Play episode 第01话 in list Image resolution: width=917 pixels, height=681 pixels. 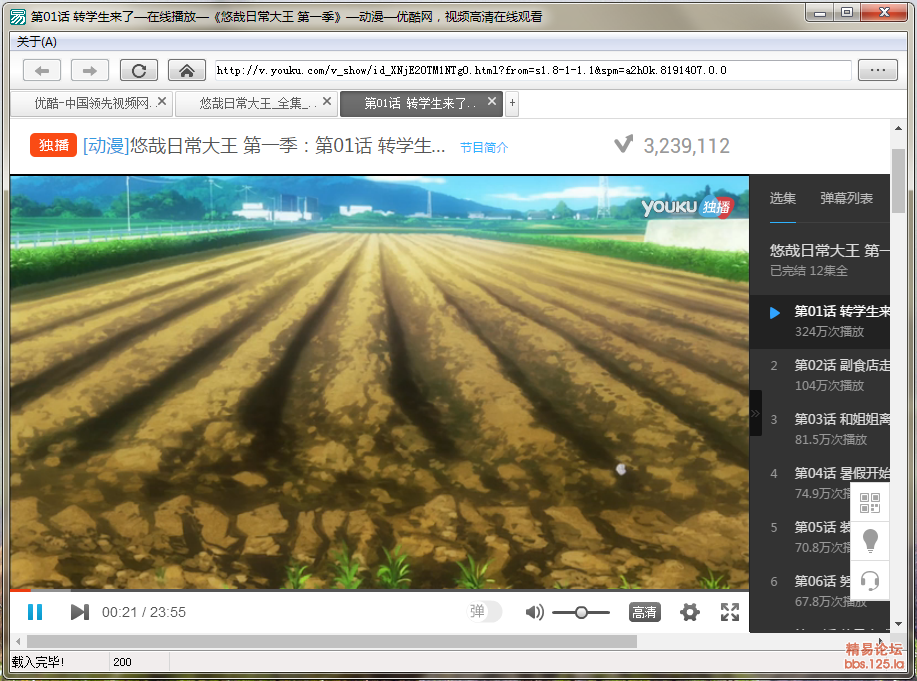(820, 321)
